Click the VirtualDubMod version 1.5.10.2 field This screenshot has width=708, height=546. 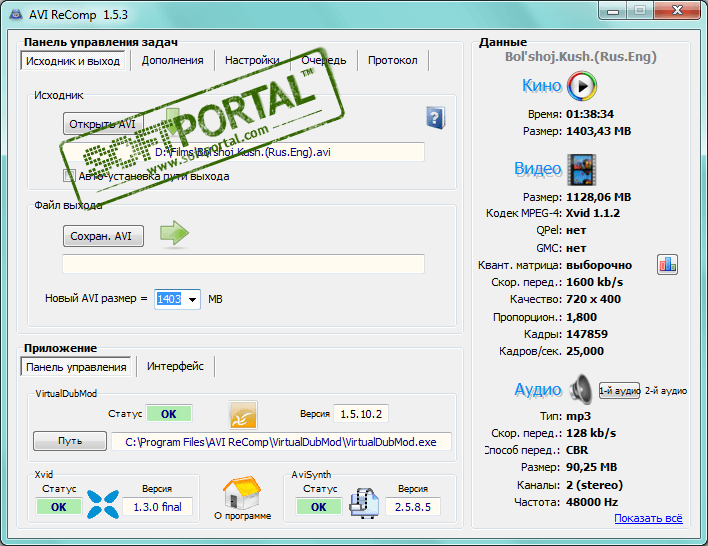pyautogui.click(x=361, y=414)
